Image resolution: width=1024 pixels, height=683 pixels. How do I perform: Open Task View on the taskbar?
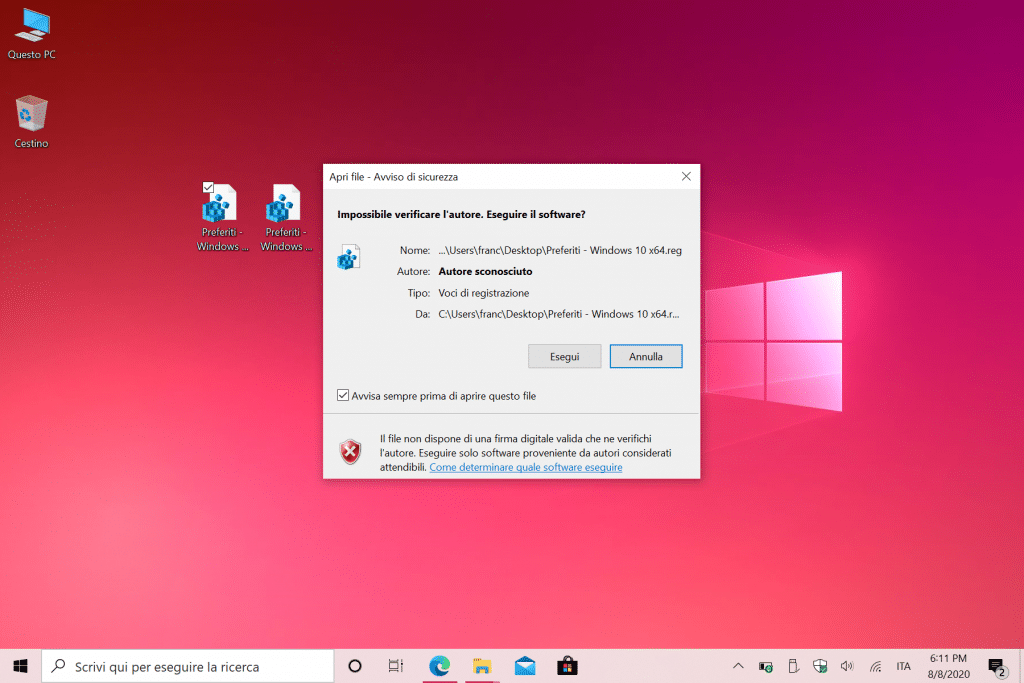396,666
